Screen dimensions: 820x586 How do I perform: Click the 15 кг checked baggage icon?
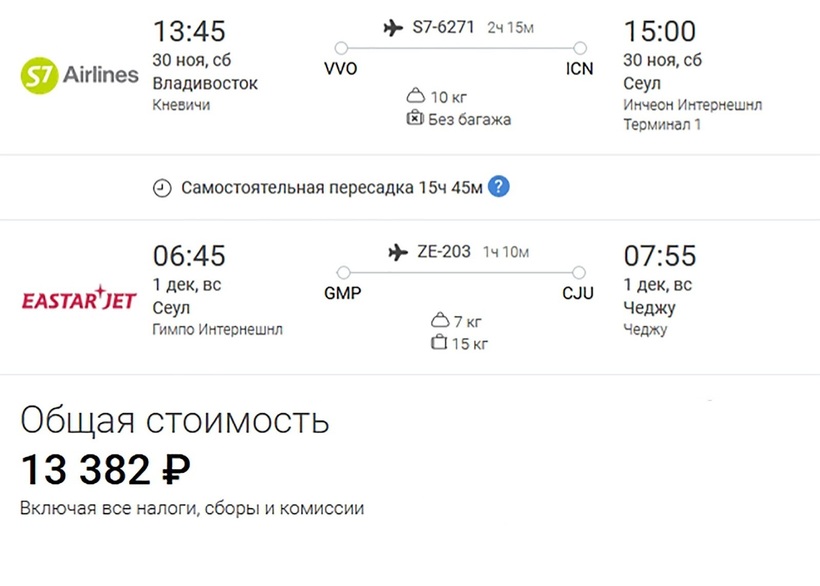coord(438,343)
